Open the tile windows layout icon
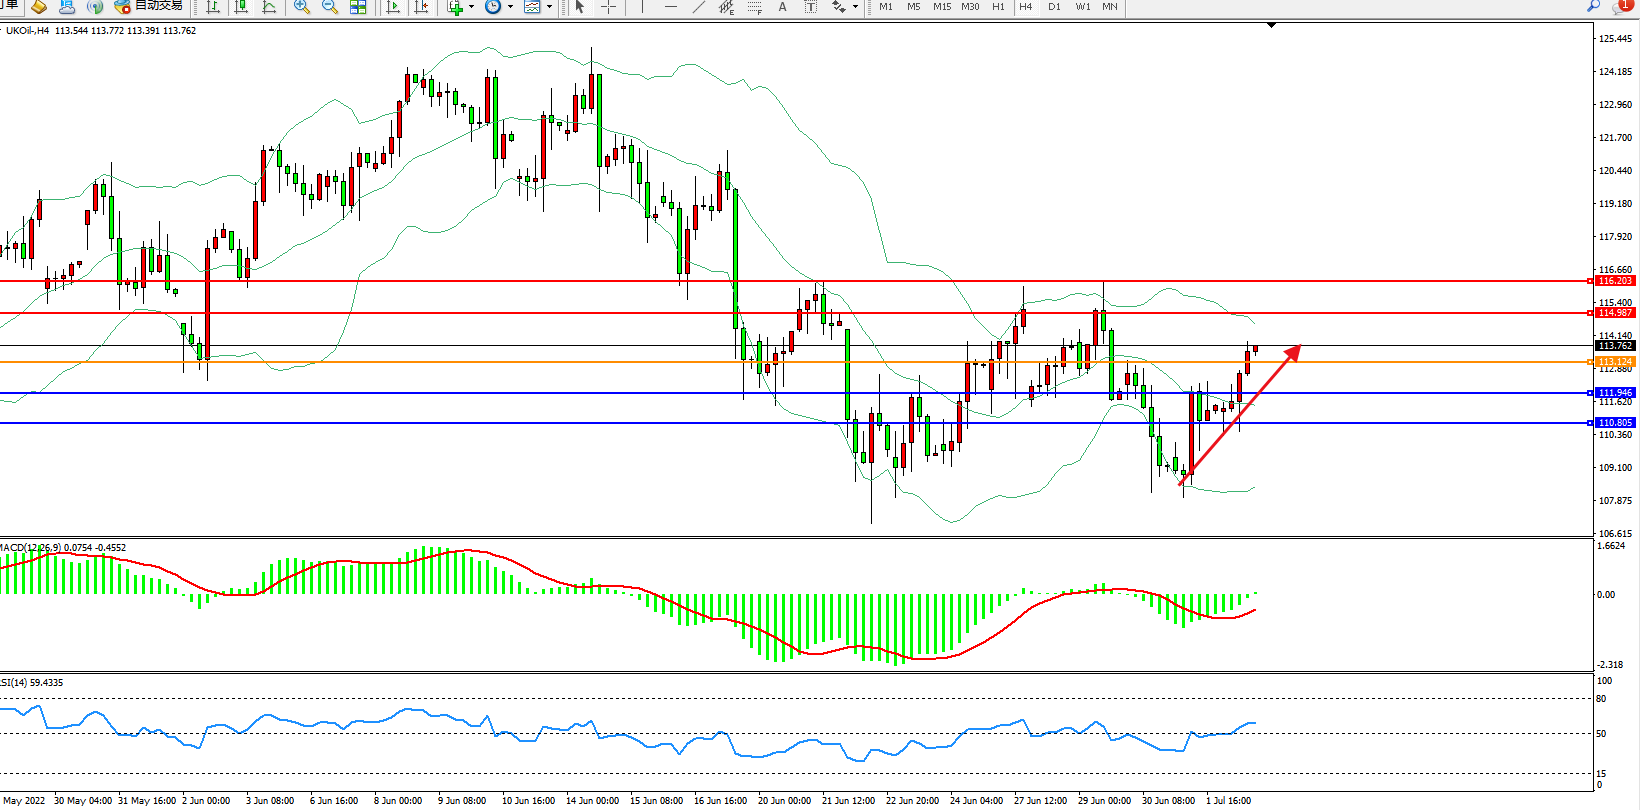Screen dimensions: 1640x810 click(358, 7)
